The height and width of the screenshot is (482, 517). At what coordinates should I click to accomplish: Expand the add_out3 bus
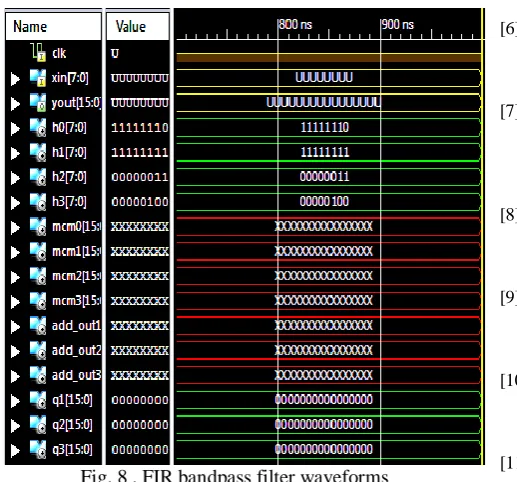click(15, 376)
